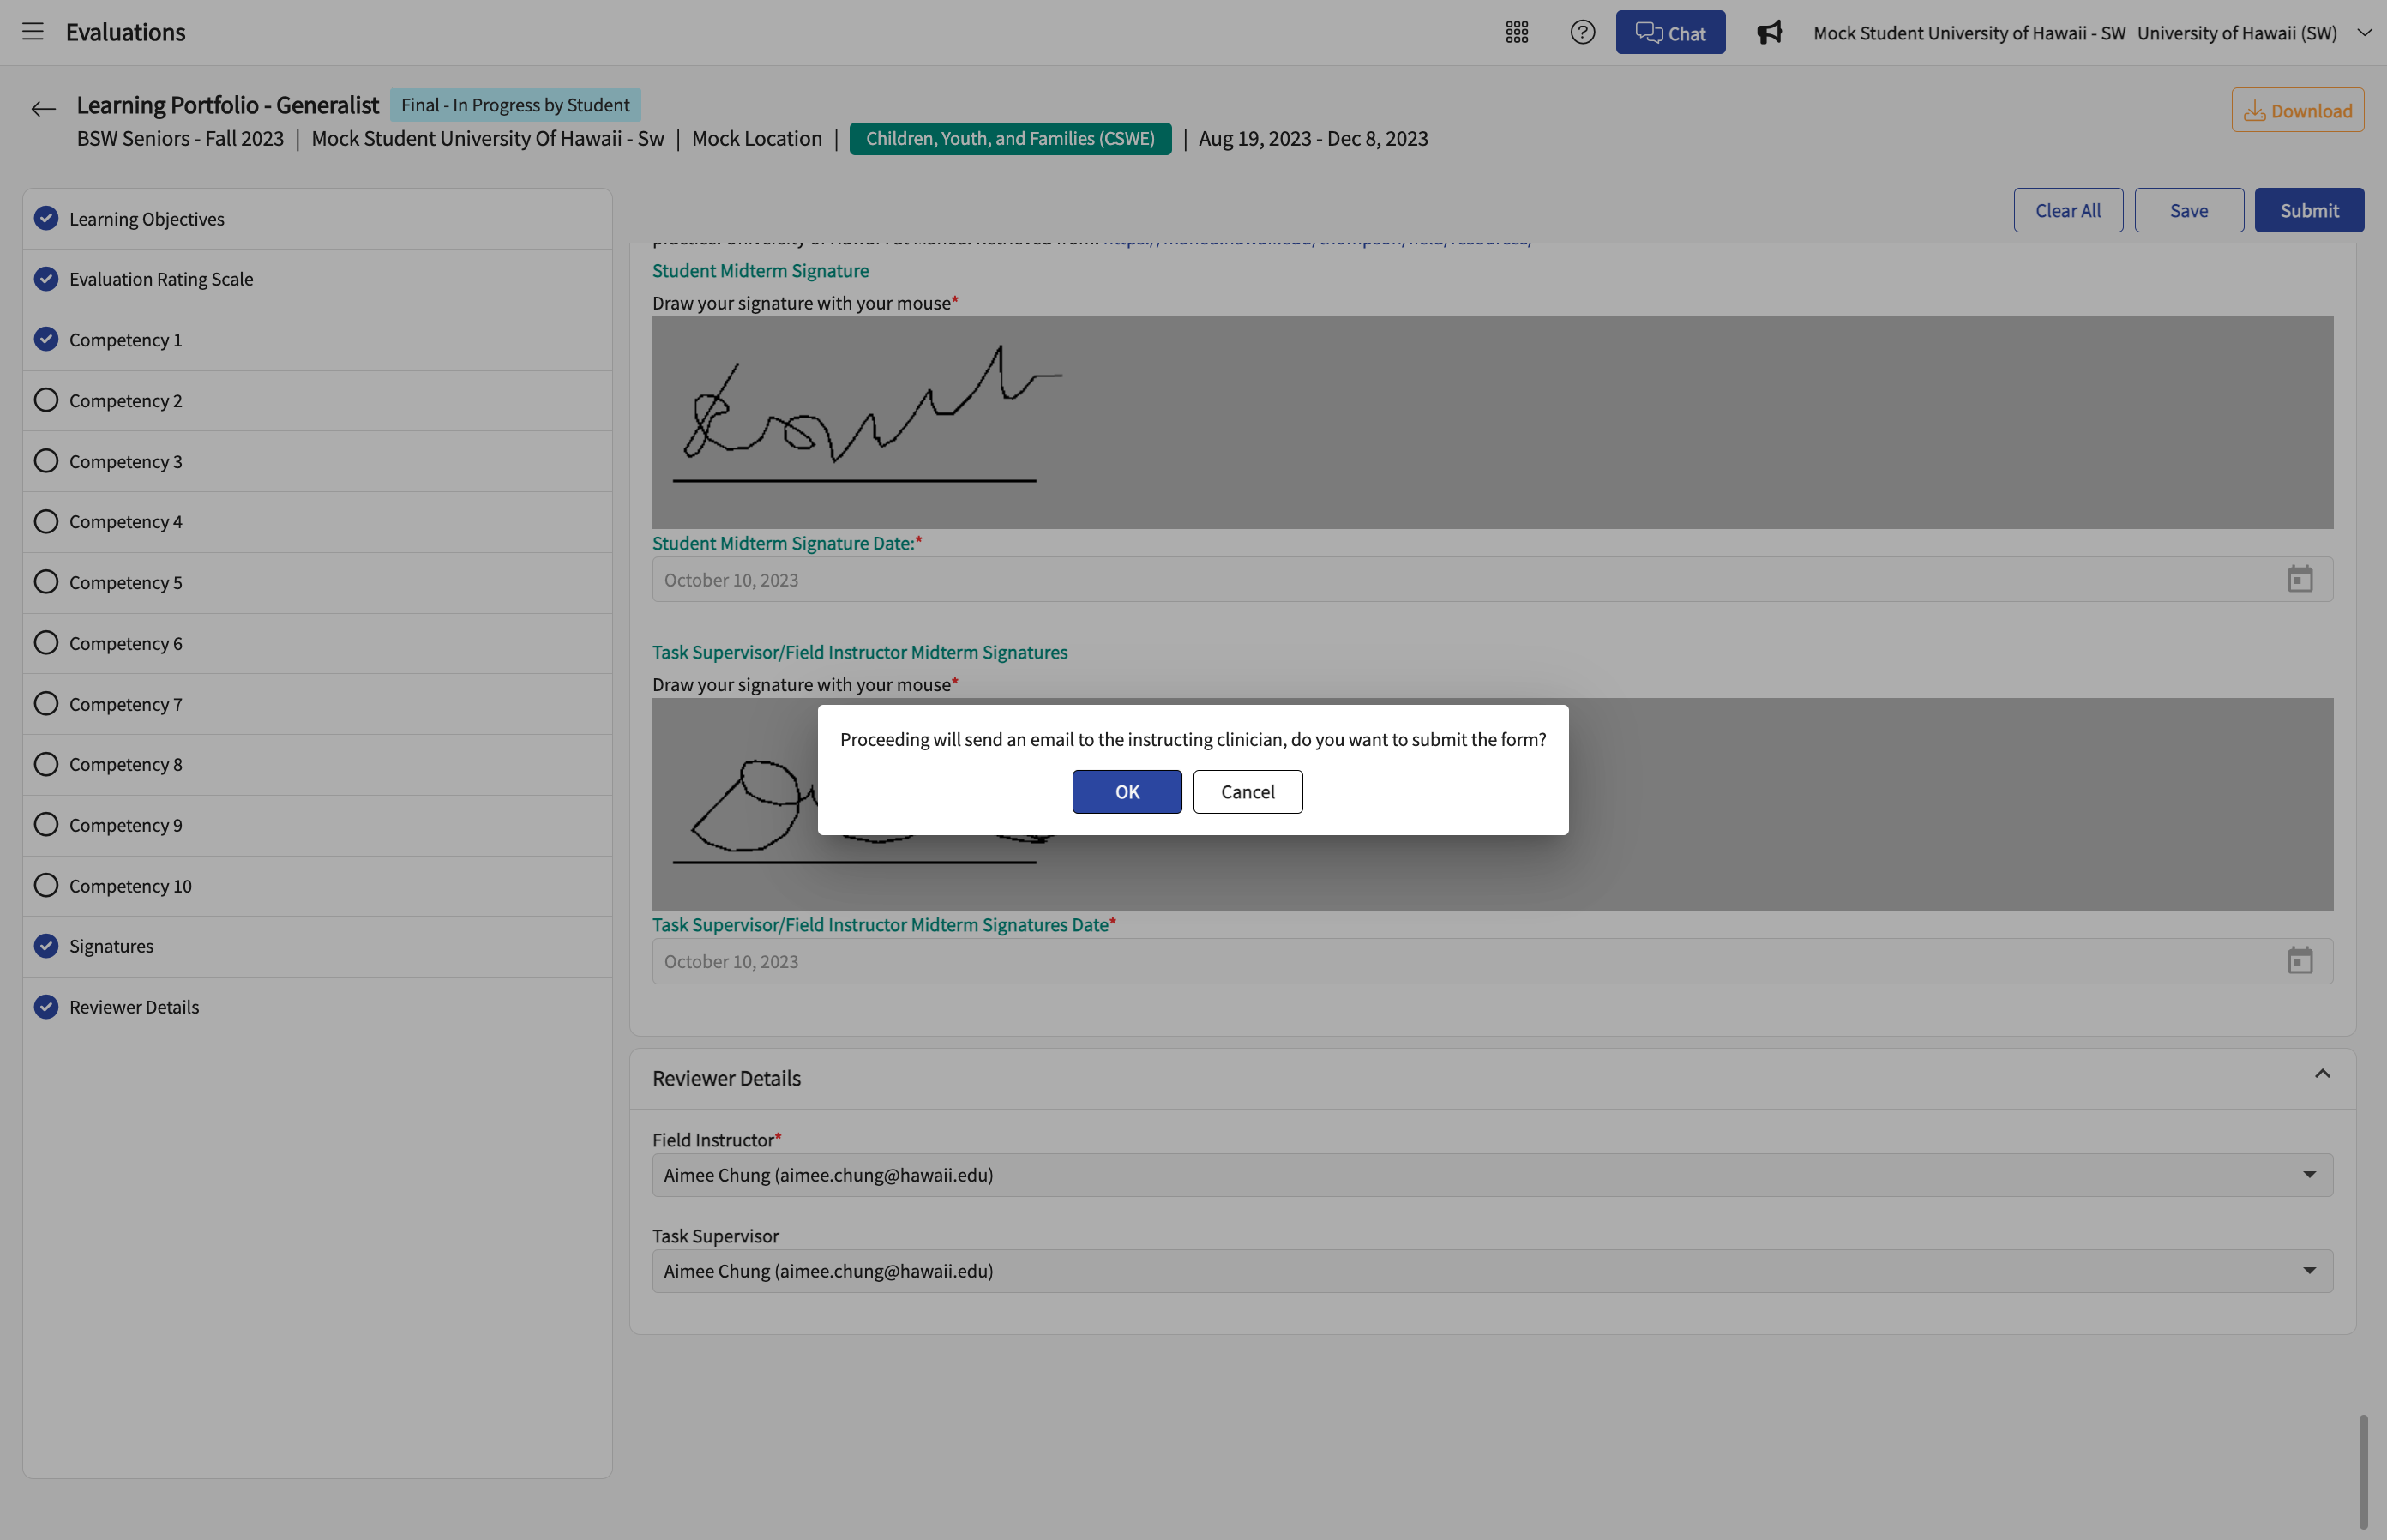Open calendar for Task Supervisor Signatures Date
This screenshot has height=1540, width=2387.
[x=2300, y=961]
